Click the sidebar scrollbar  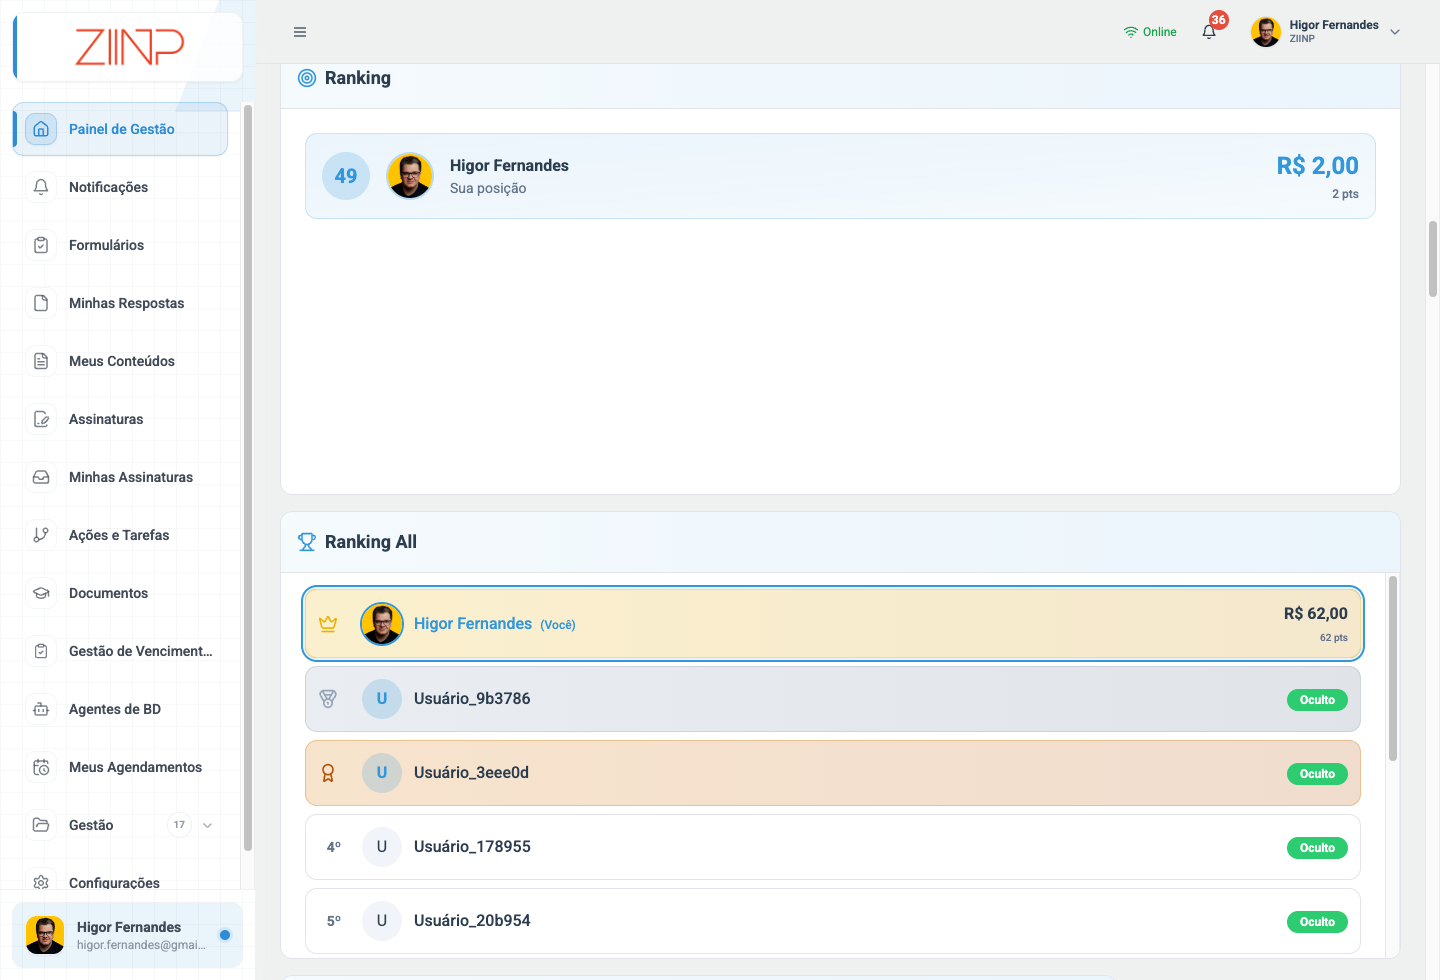(x=248, y=478)
